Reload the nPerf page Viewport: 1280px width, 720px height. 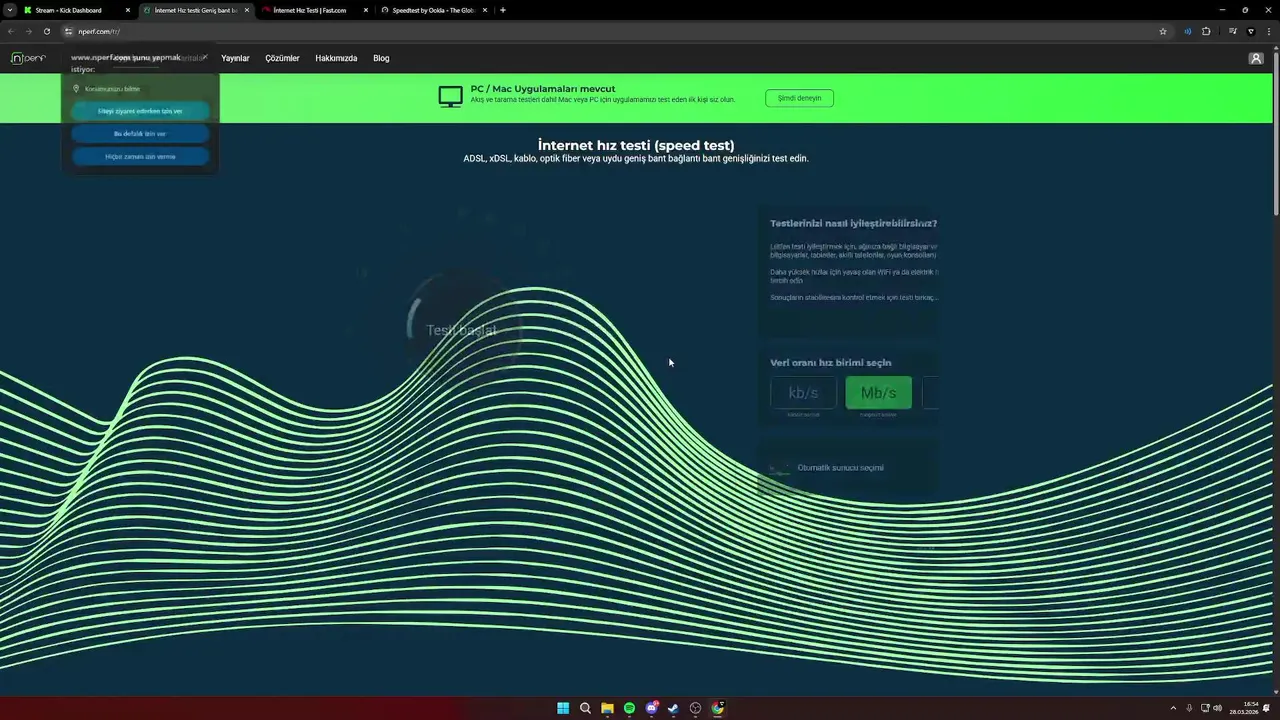[x=46, y=31]
